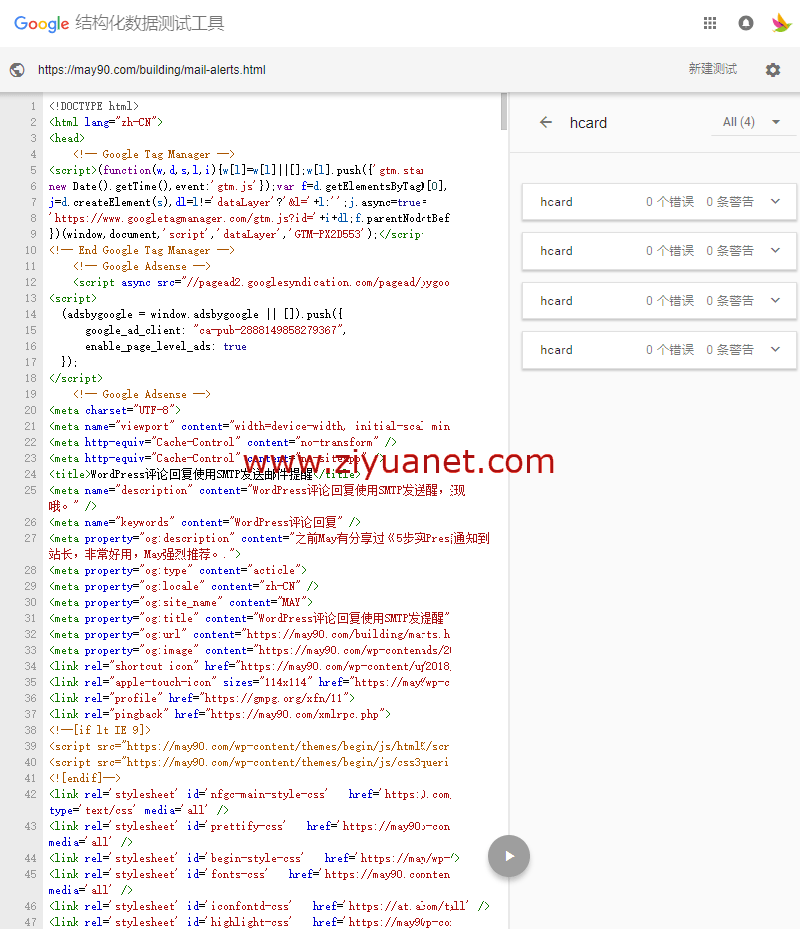Image resolution: width=800 pixels, height=929 pixels.
Task: Click the og:title meta line
Action: click(x=249, y=618)
